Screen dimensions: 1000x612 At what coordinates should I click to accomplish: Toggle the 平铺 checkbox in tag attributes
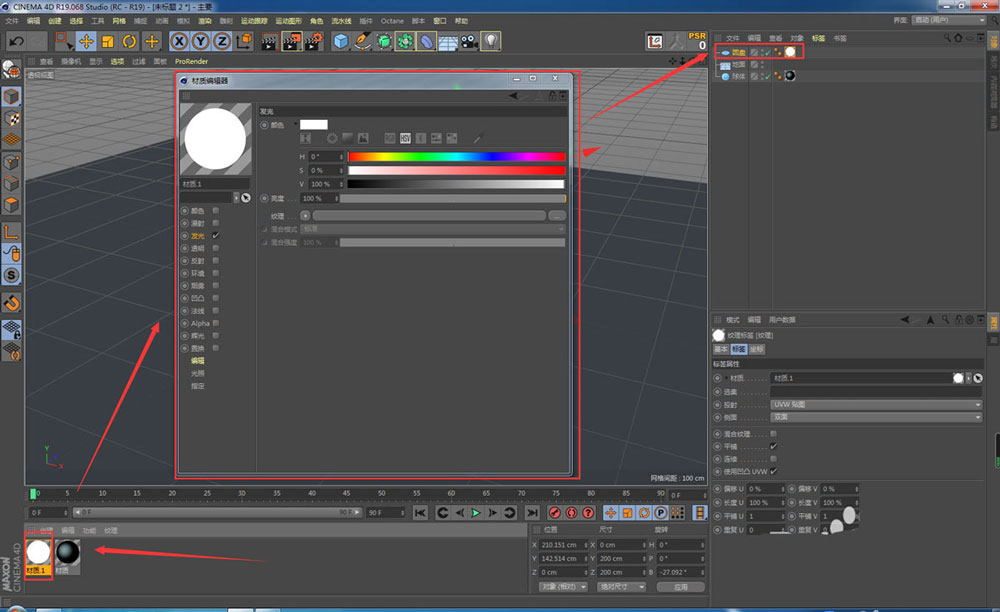point(773,446)
